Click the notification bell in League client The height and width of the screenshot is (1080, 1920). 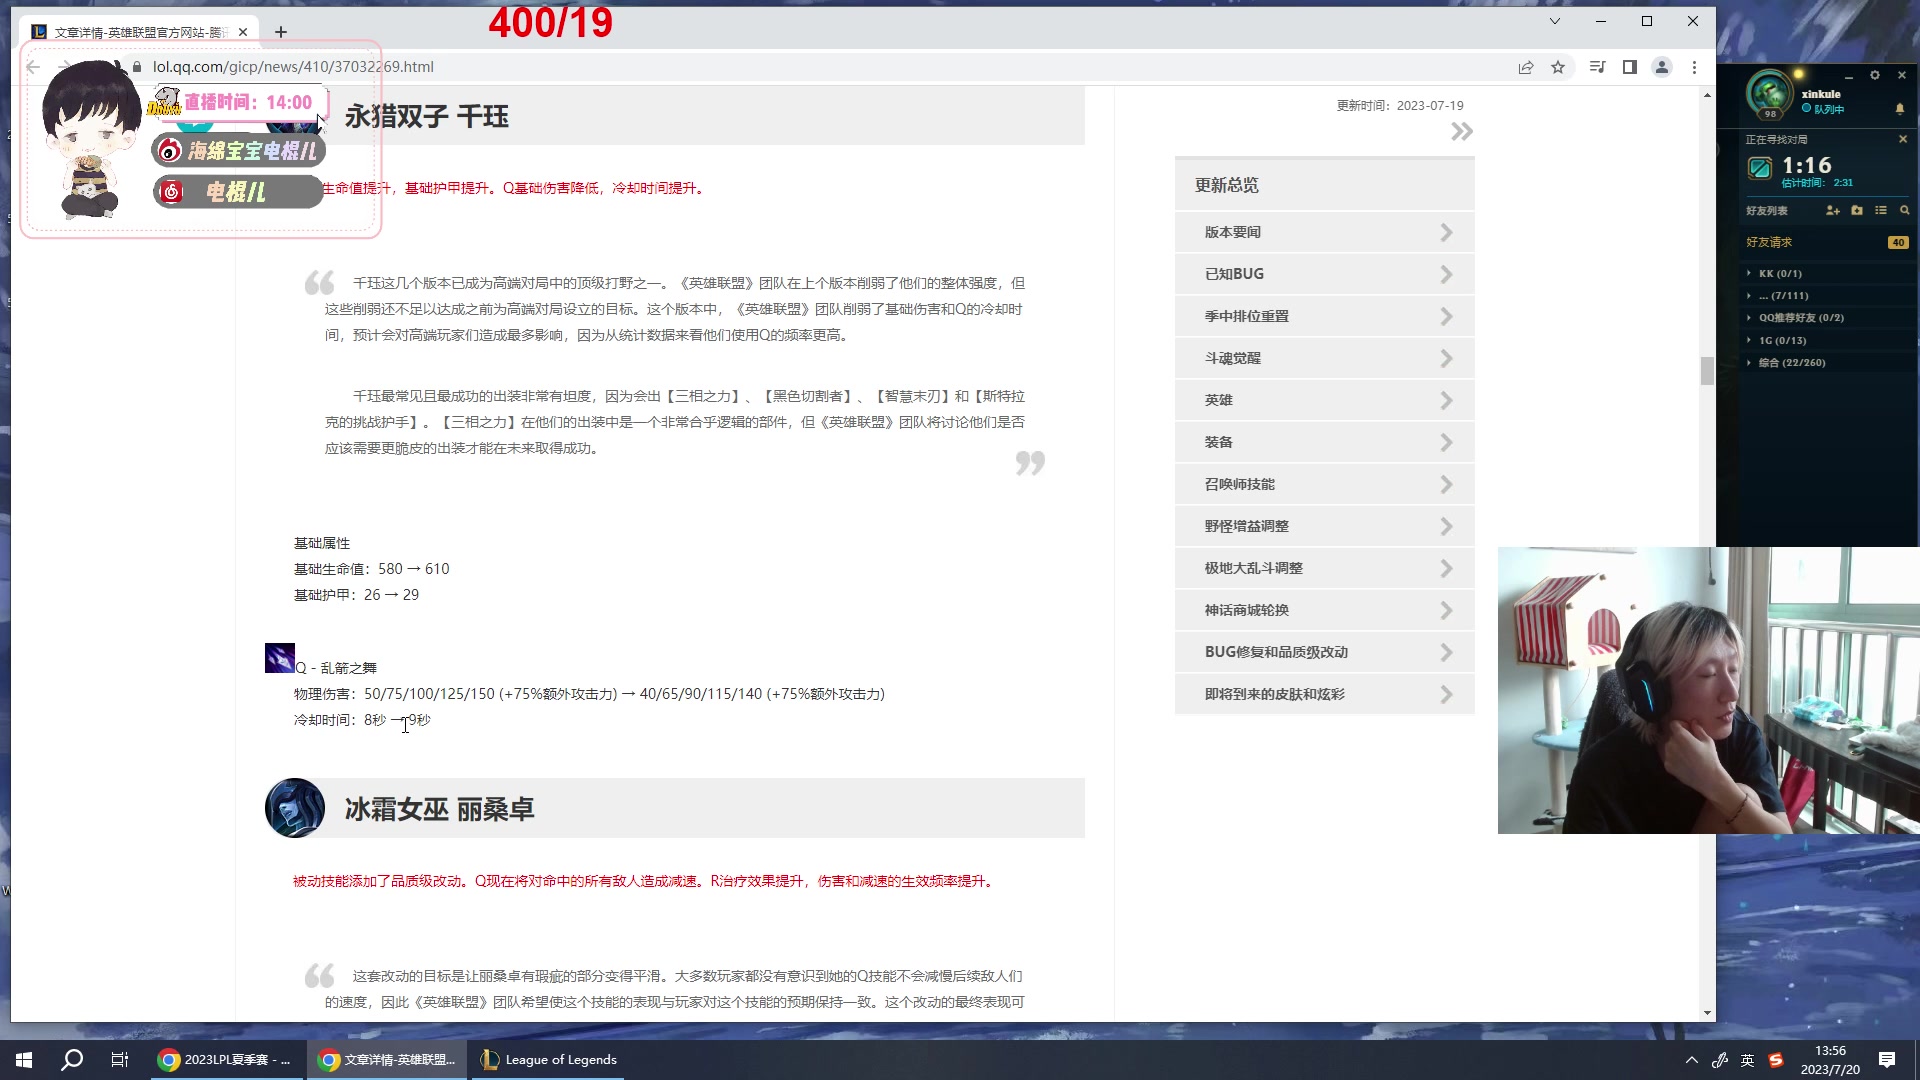(x=1899, y=108)
